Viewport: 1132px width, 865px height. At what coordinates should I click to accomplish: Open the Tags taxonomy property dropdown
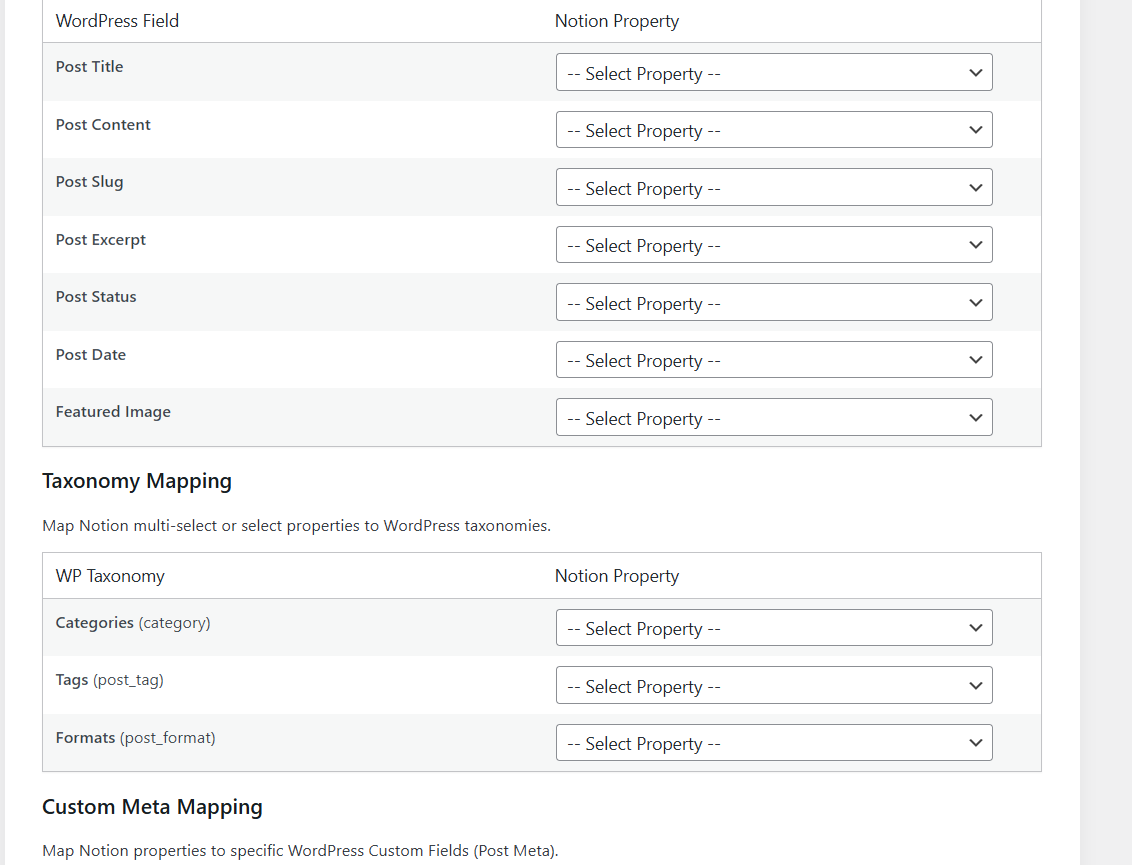[774, 685]
